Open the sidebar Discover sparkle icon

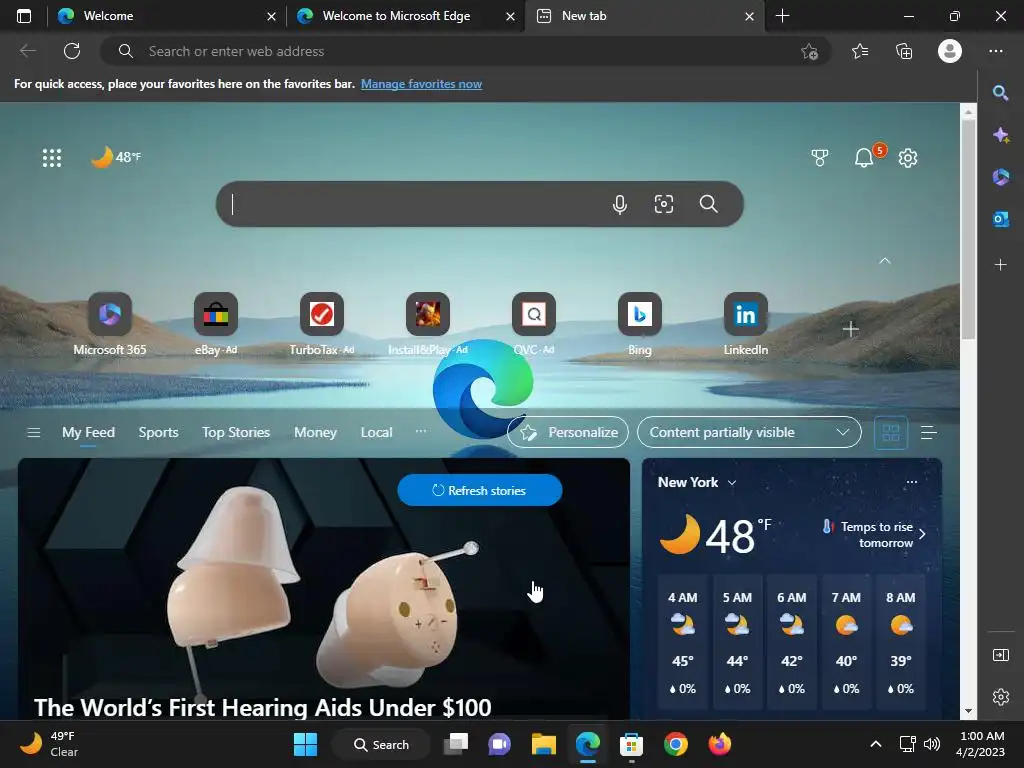coord(1000,135)
